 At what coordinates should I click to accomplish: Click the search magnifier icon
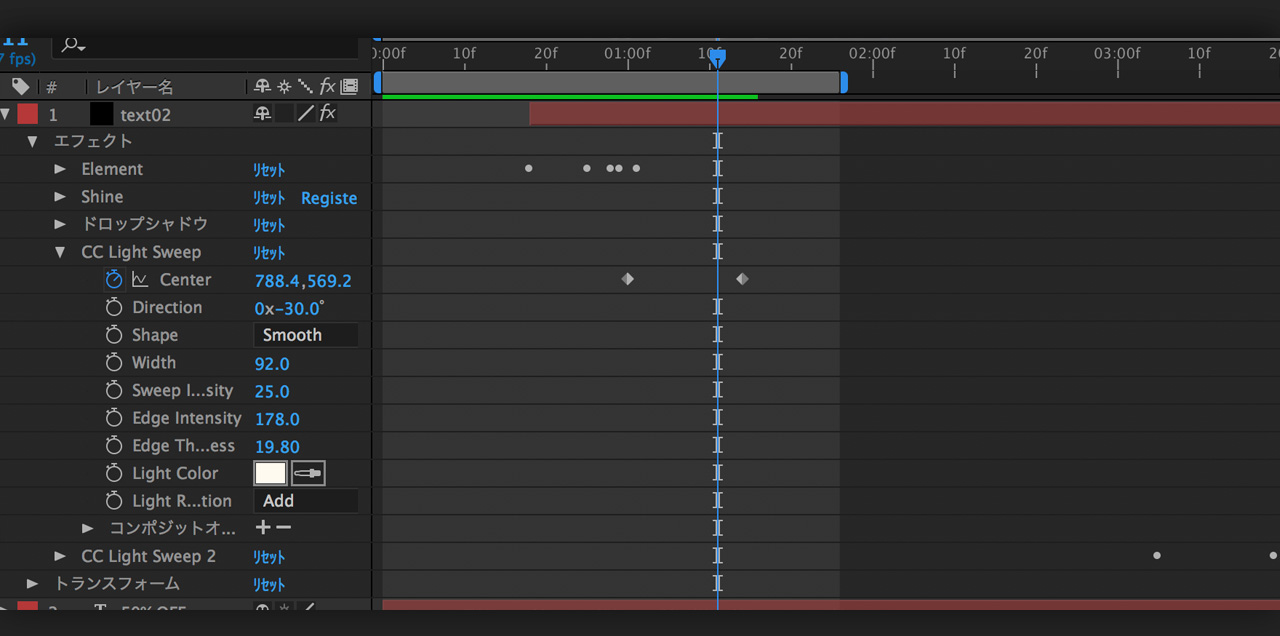[x=71, y=44]
